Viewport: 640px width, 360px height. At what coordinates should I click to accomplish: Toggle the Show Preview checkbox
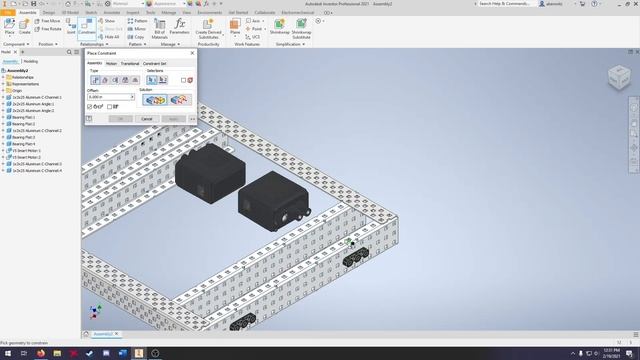click(x=89, y=107)
